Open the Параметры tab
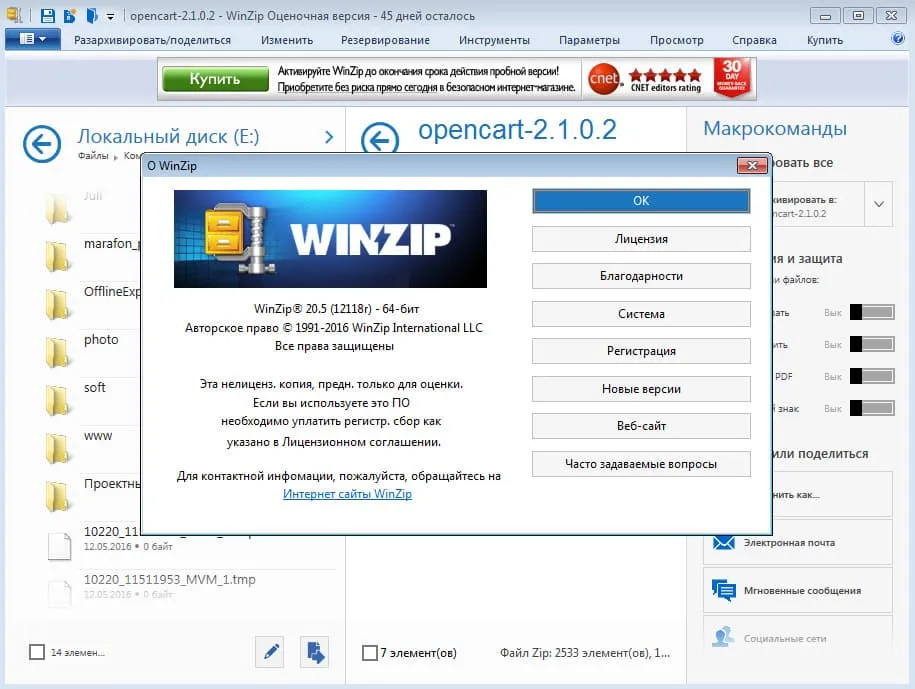Viewport: 915px width, 689px height. pyautogui.click(x=589, y=40)
